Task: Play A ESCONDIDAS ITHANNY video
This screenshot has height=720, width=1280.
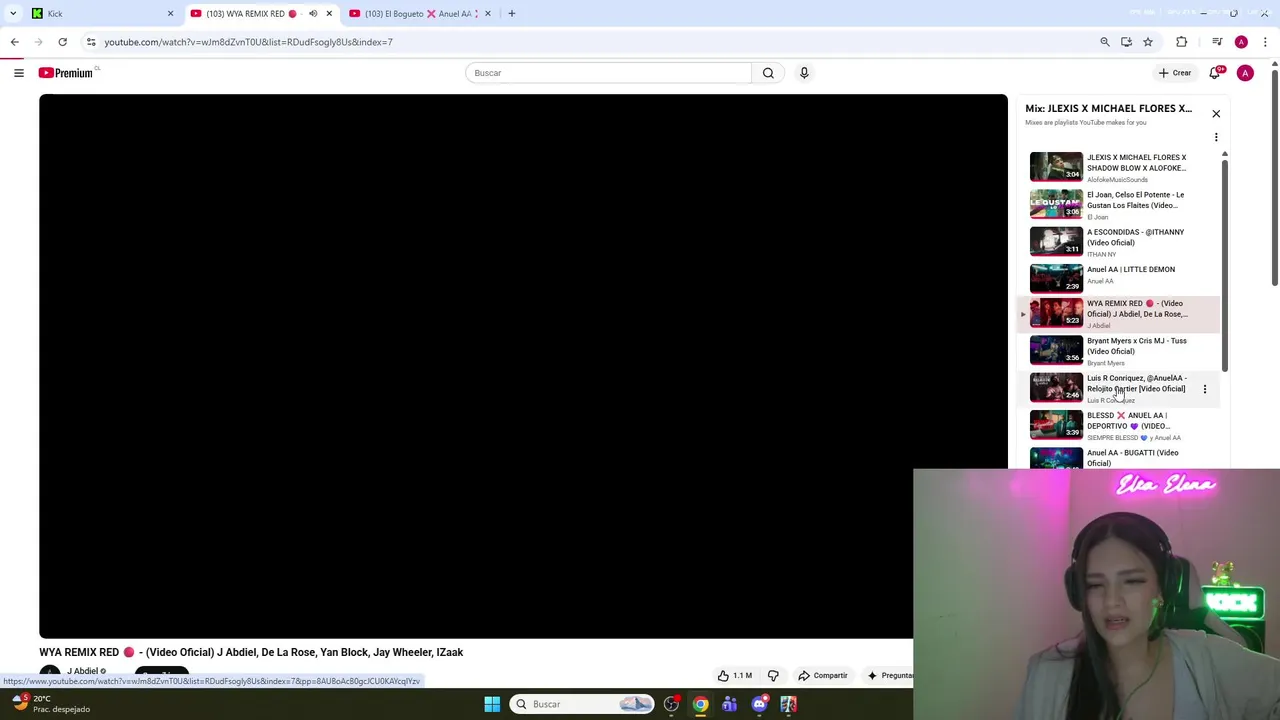Action: coord(1118,241)
